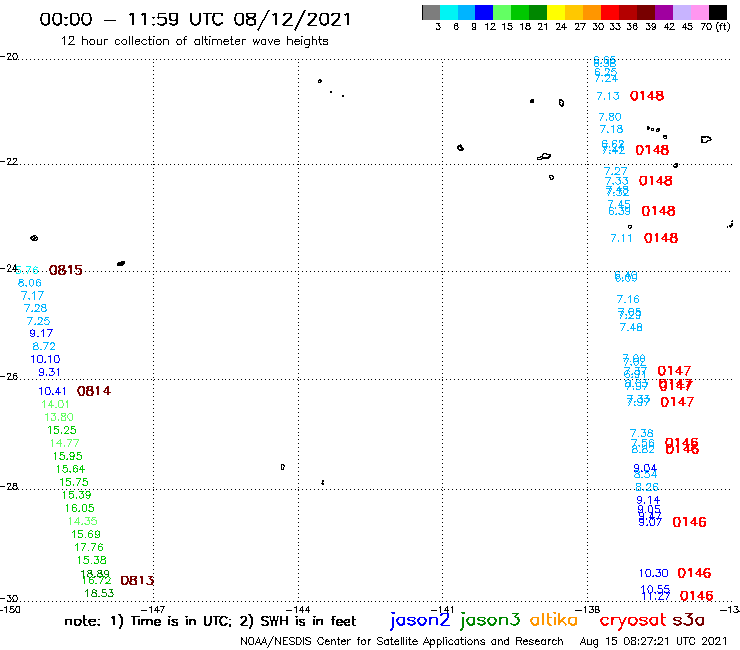Click the wave height value '8.26'
740x650 pixels.
647,487
